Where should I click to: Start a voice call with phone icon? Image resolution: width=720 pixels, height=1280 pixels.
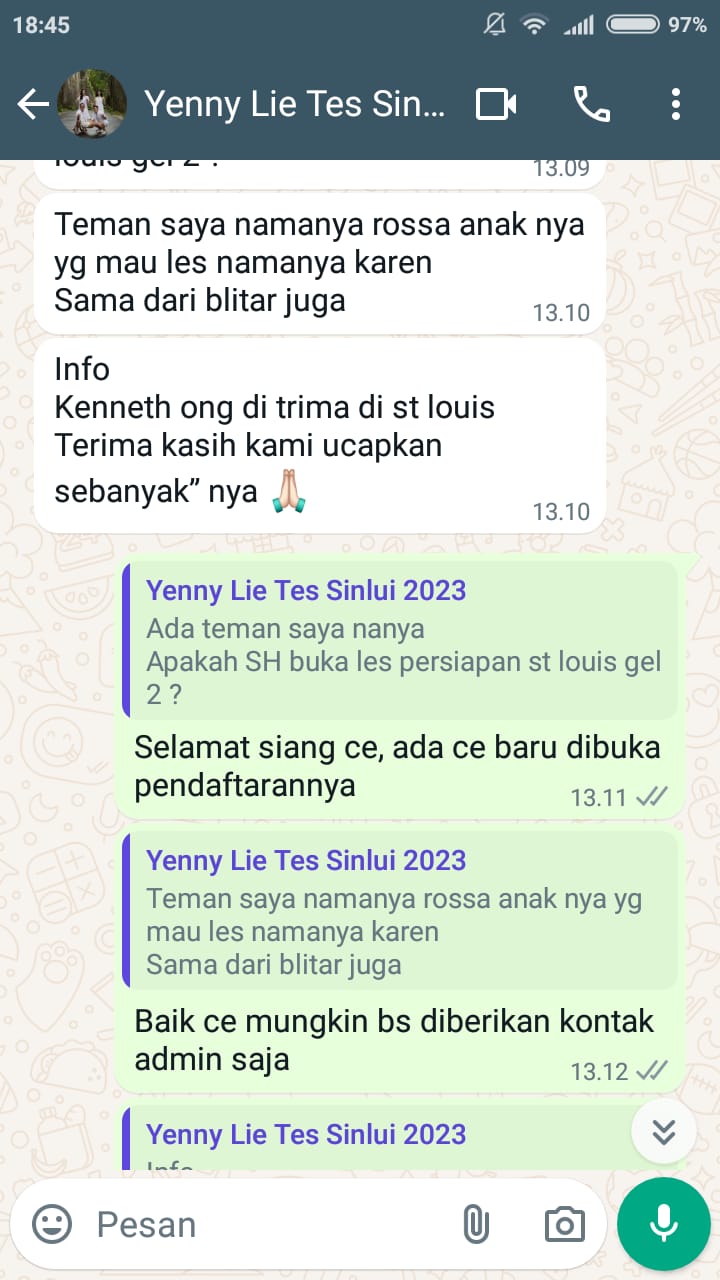pos(591,104)
